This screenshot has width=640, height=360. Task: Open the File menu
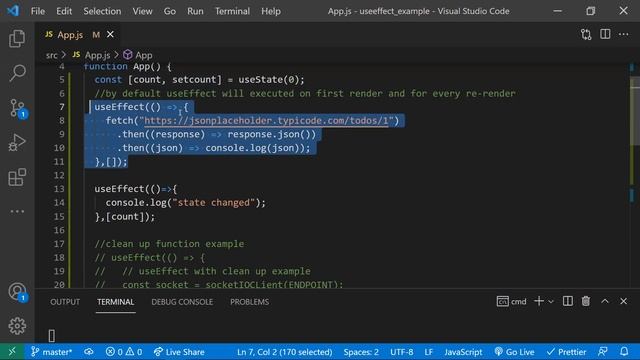38,11
